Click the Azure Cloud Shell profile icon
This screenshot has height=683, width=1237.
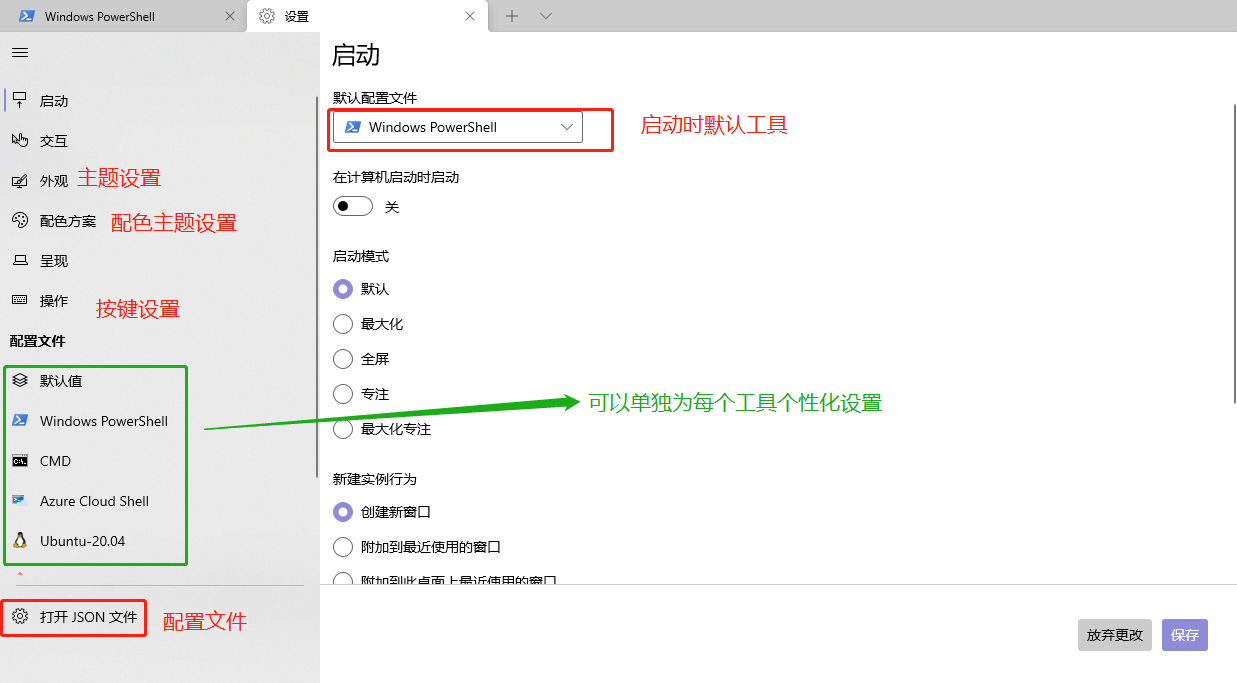click(20, 501)
